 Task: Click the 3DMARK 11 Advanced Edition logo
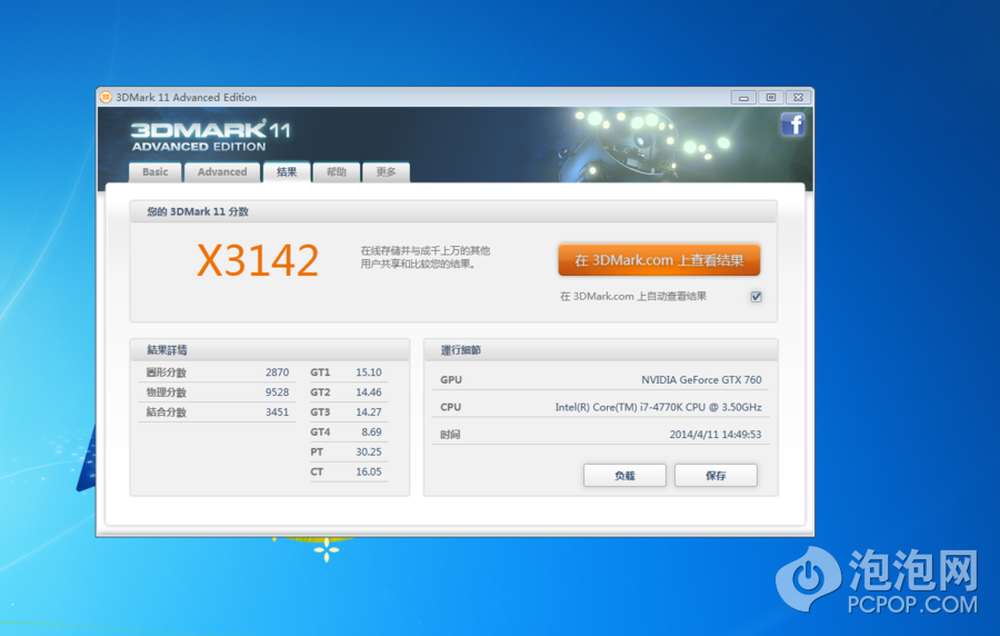click(210, 136)
